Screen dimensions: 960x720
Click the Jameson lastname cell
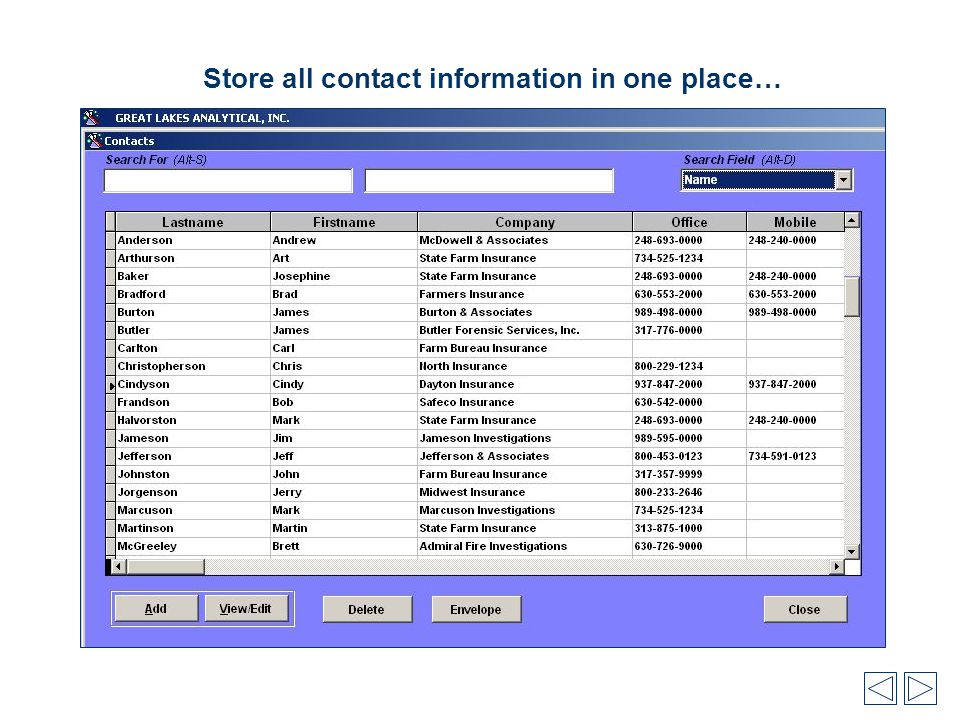pos(193,438)
